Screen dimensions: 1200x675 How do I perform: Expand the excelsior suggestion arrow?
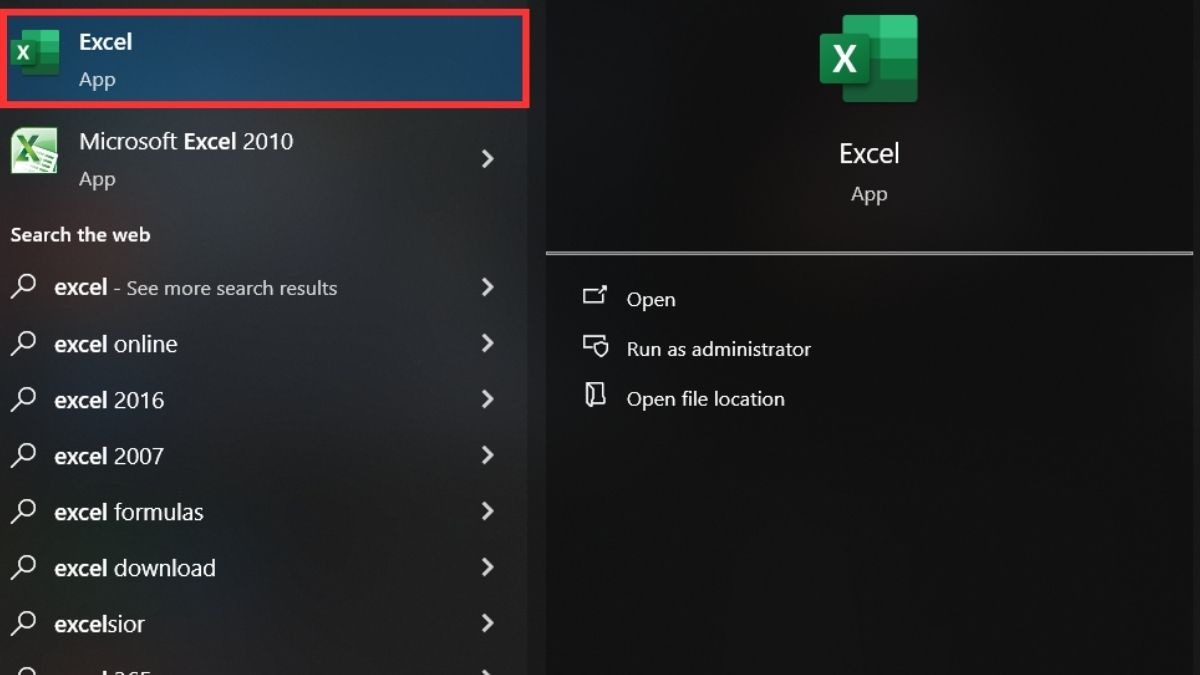click(x=488, y=623)
